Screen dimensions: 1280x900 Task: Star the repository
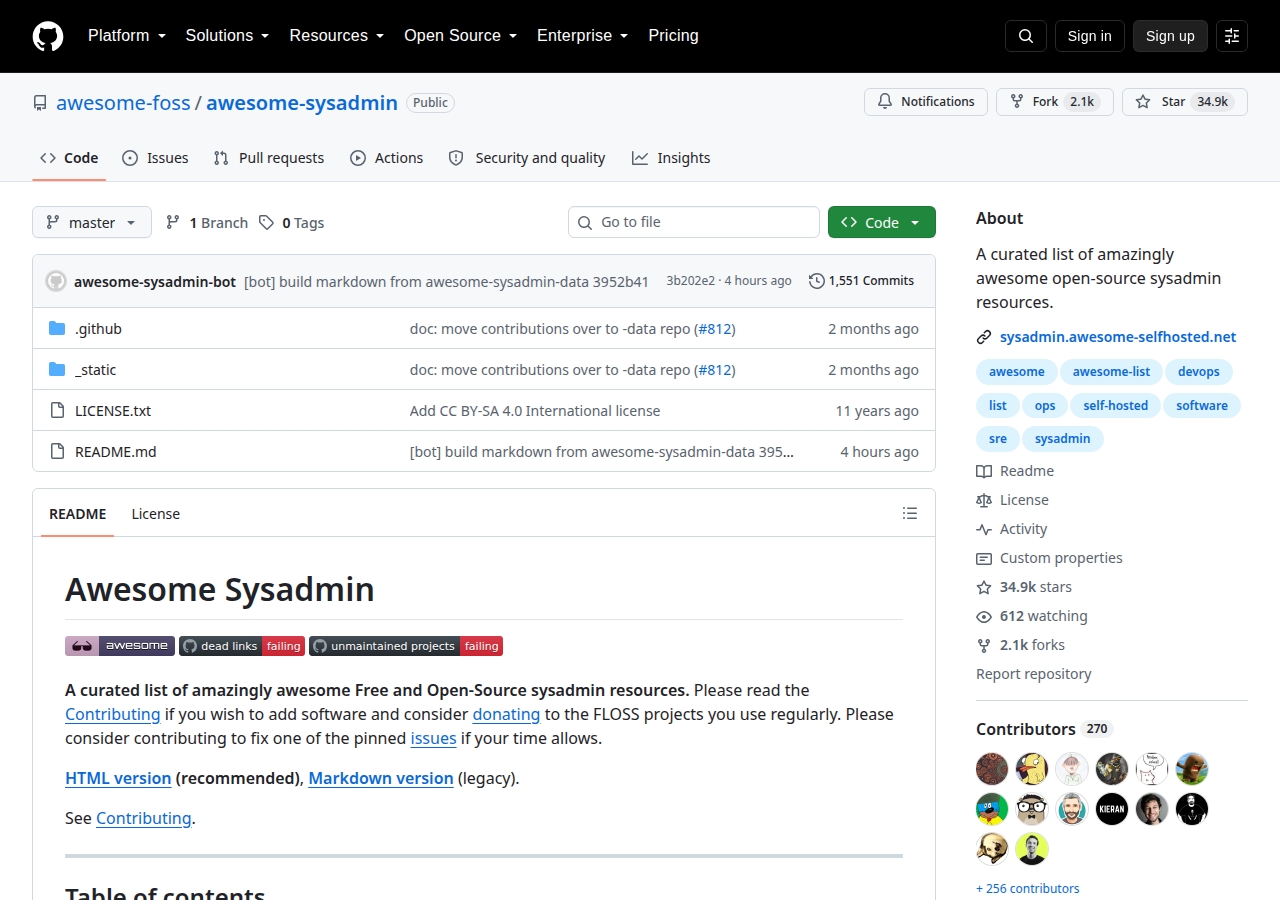1185,102
